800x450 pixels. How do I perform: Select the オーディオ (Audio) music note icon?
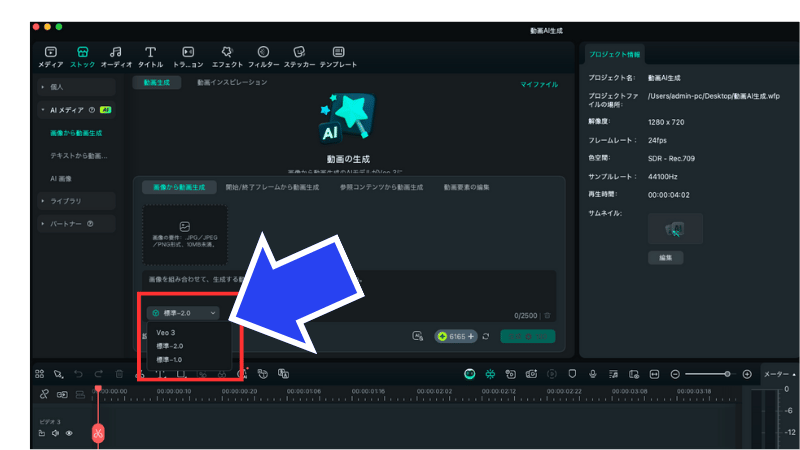pos(116,51)
